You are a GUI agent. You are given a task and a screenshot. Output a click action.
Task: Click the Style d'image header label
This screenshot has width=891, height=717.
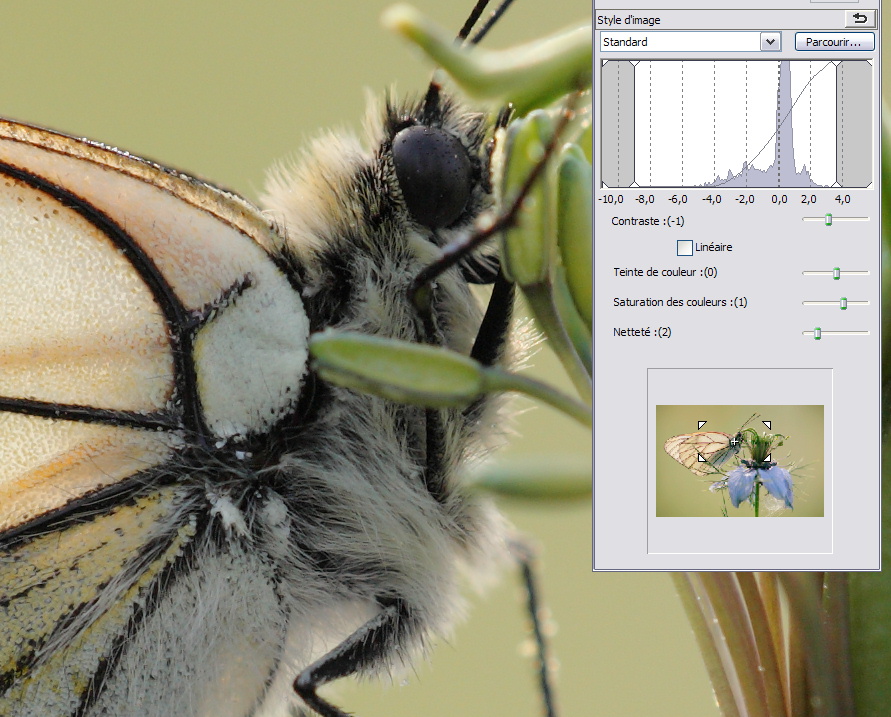[x=628, y=20]
